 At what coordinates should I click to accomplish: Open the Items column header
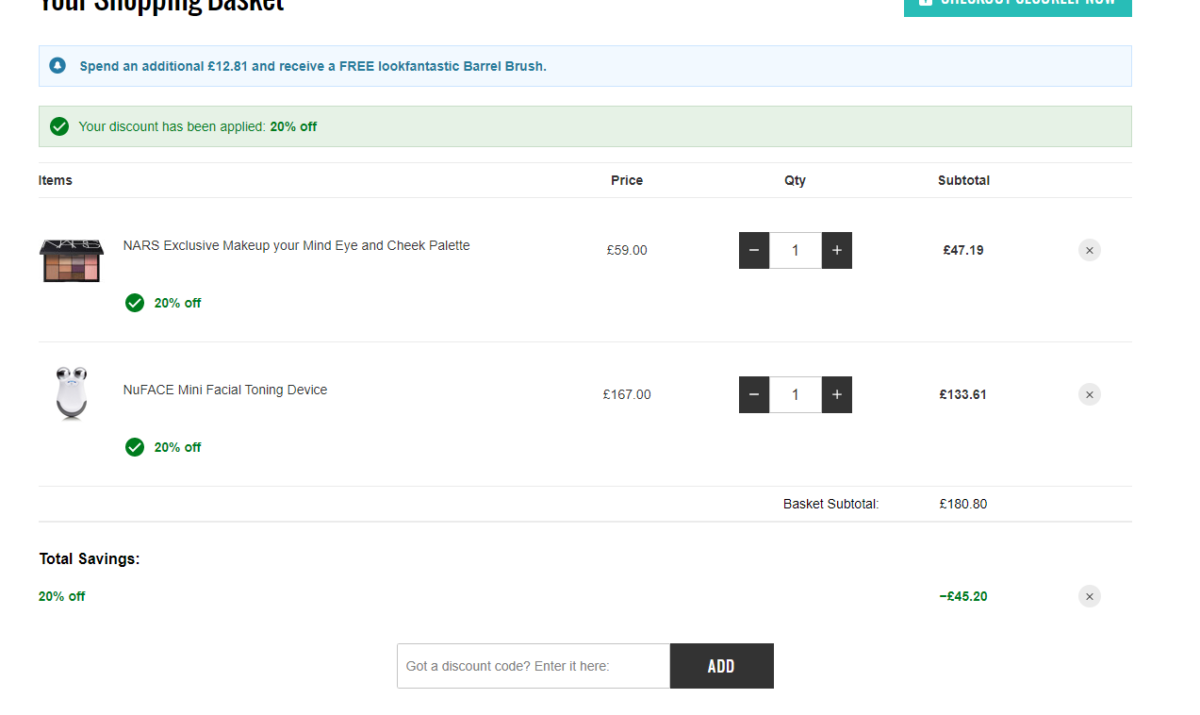coord(55,180)
